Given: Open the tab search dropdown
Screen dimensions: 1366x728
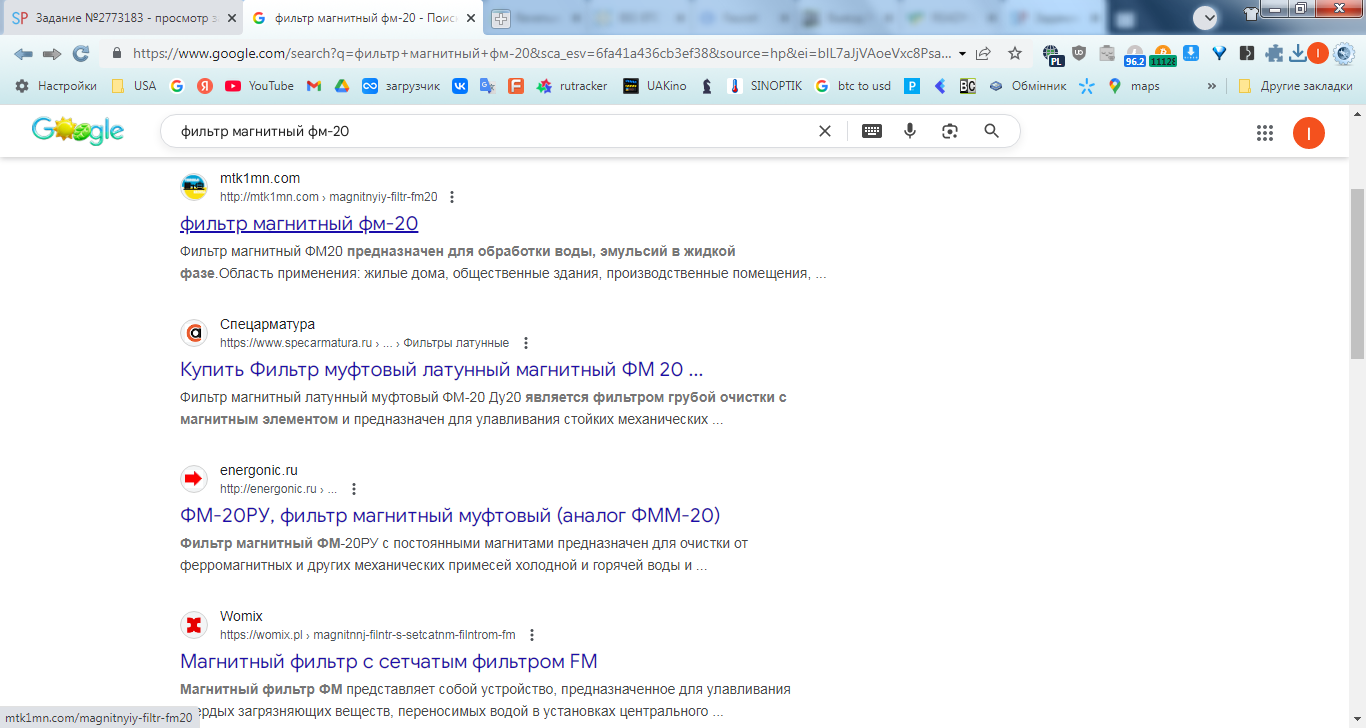Looking at the screenshot, I should point(1207,17).
